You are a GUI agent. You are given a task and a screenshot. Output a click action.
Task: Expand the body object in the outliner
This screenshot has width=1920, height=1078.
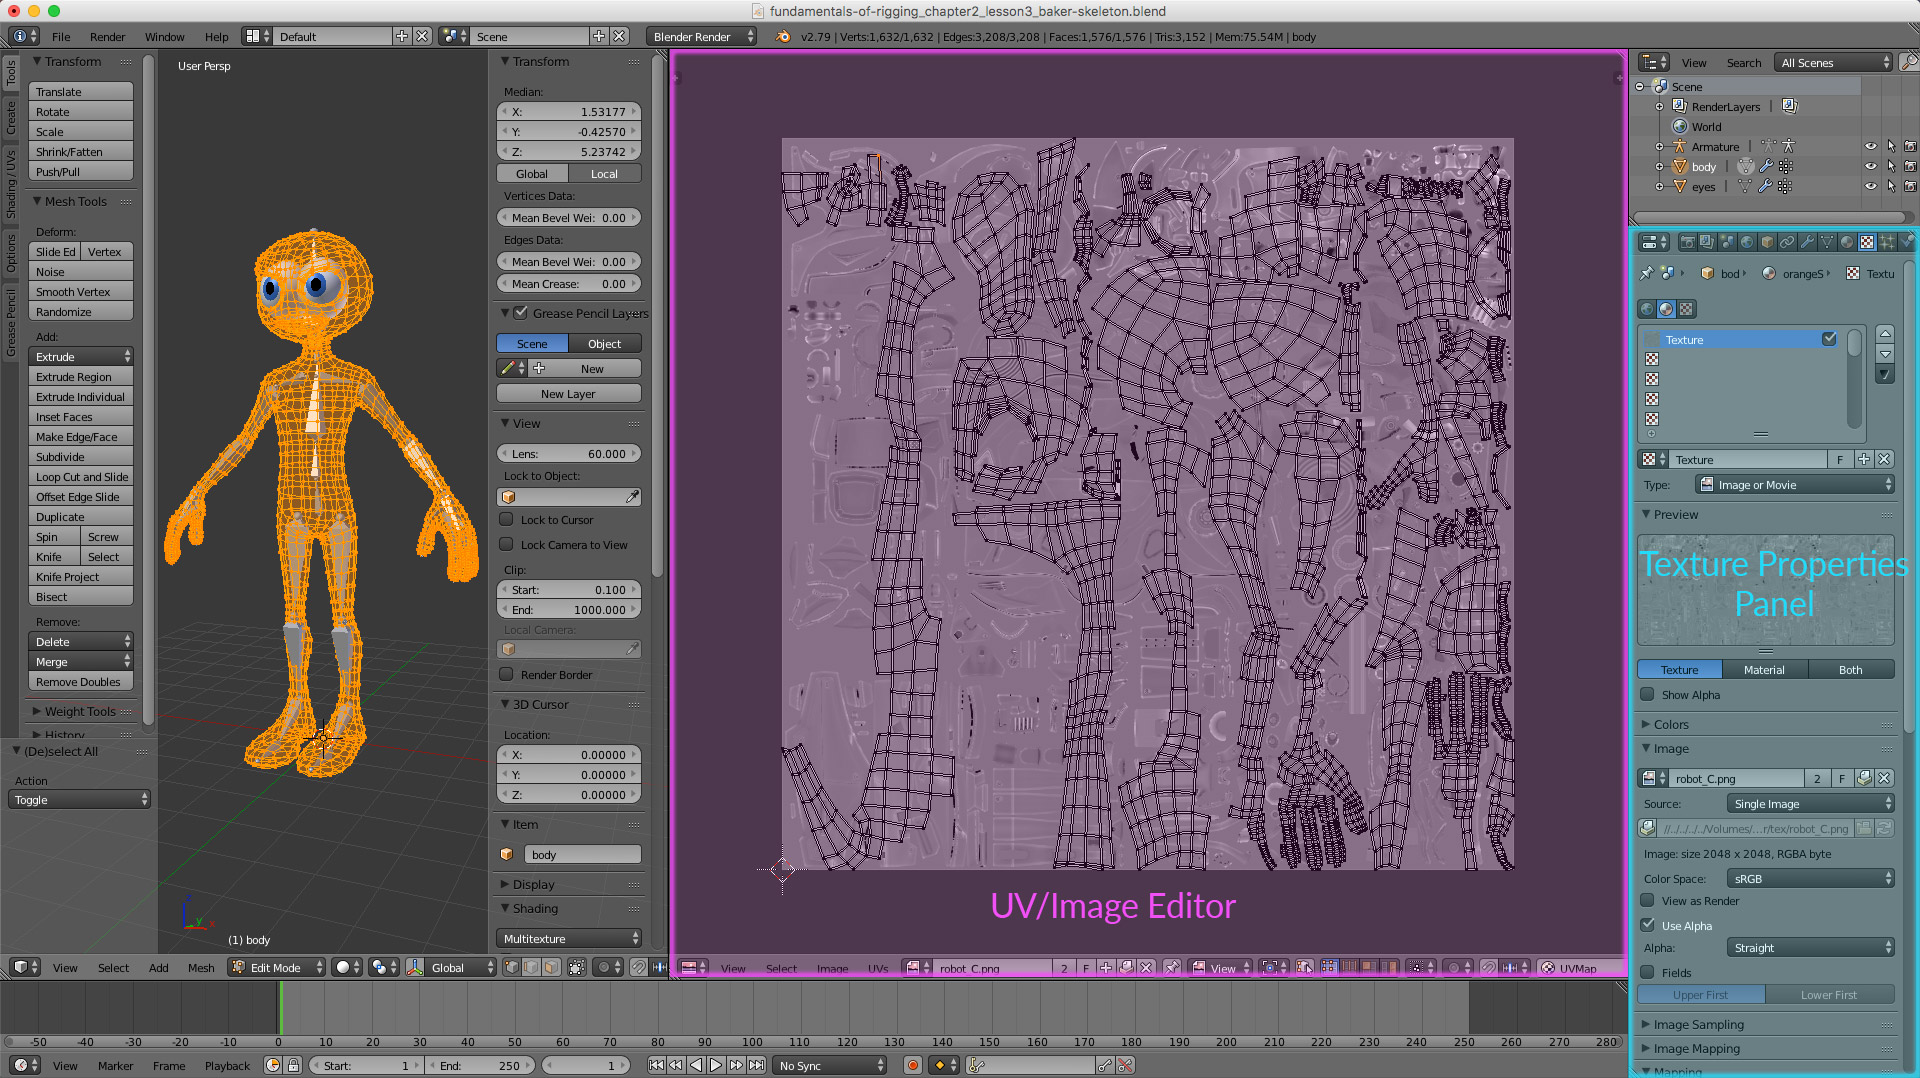[1659, 167]
